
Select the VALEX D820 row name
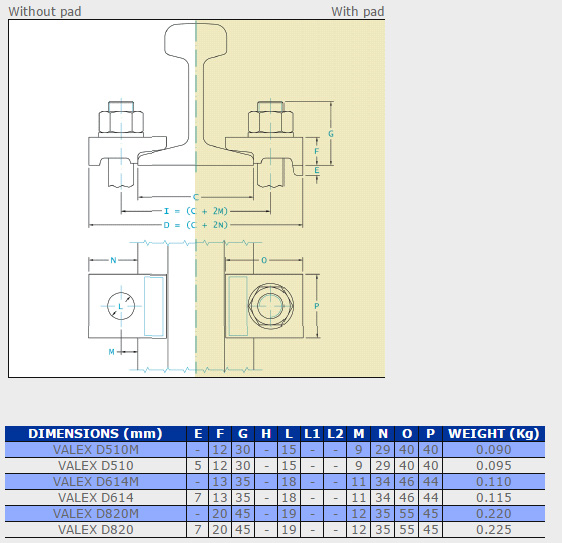click(x=96, y=529)
